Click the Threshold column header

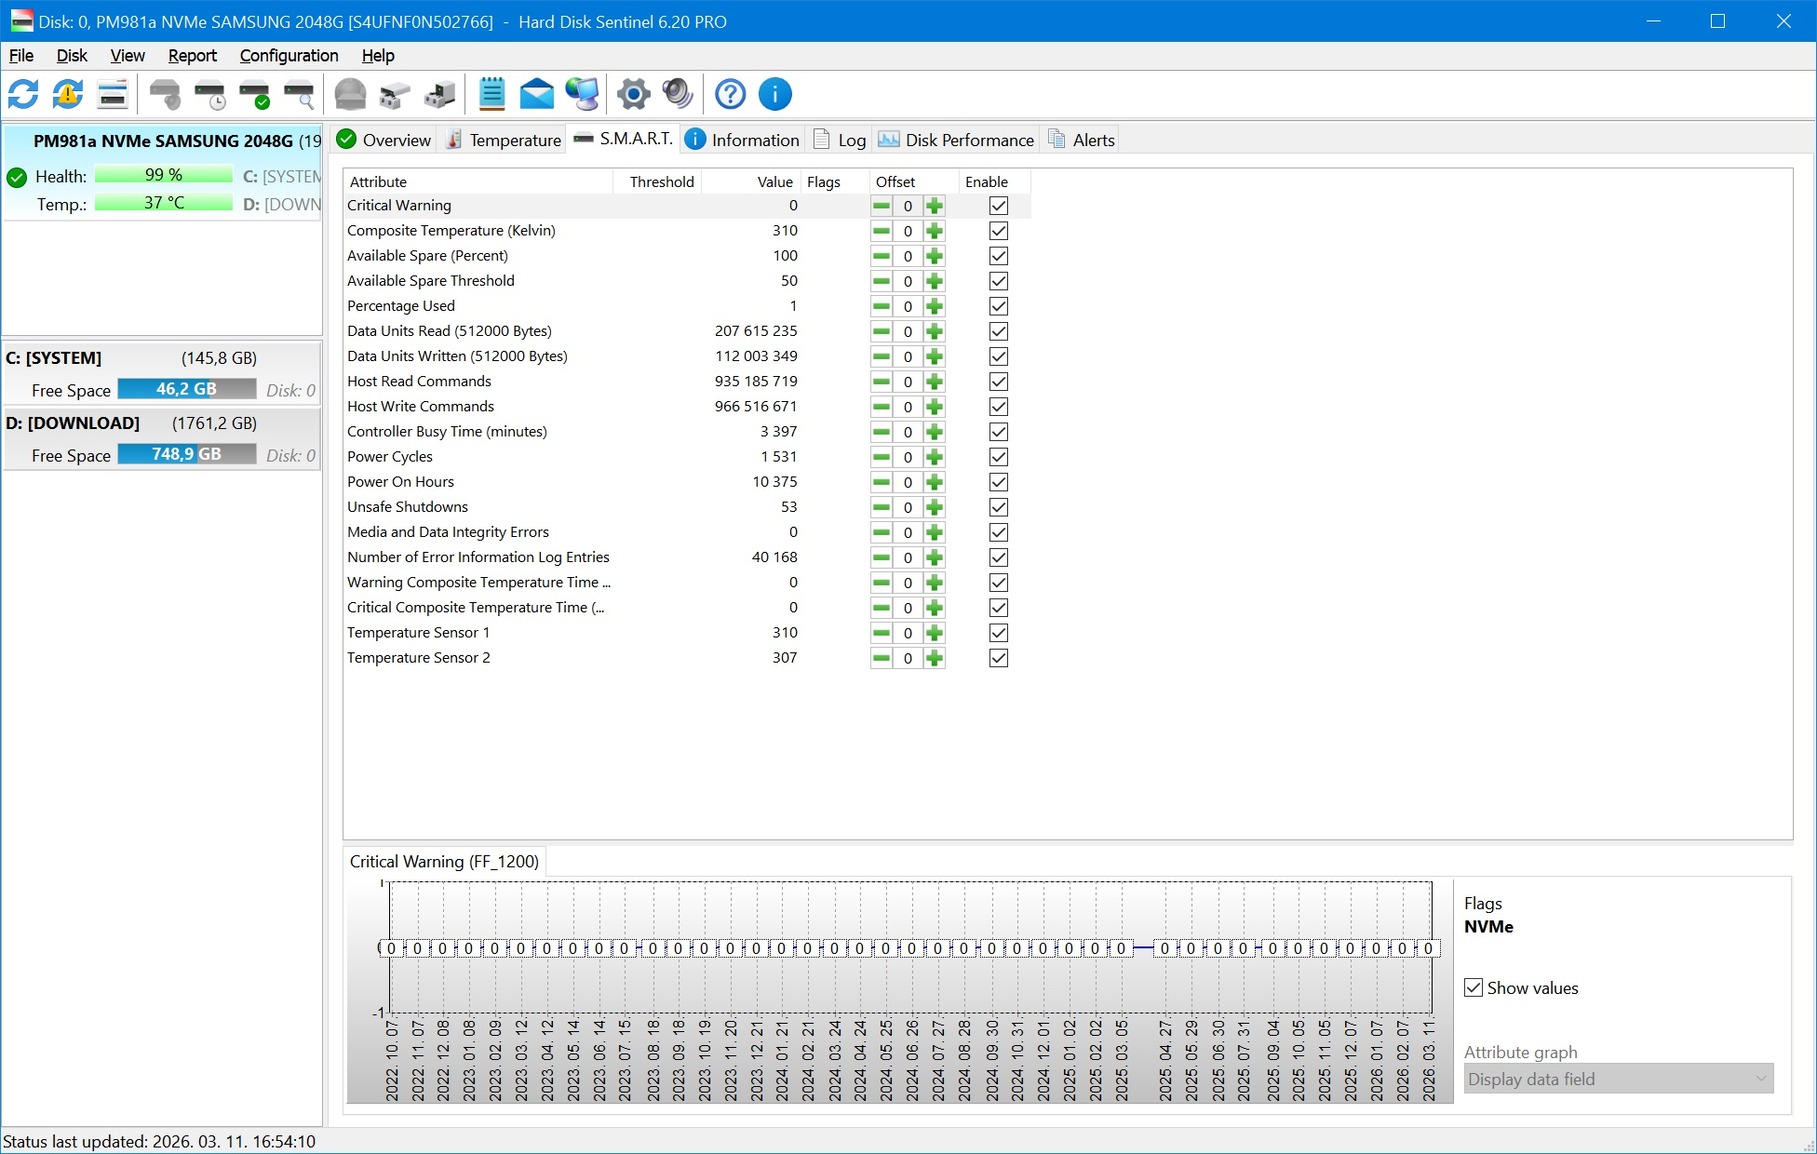pos(657,182)
